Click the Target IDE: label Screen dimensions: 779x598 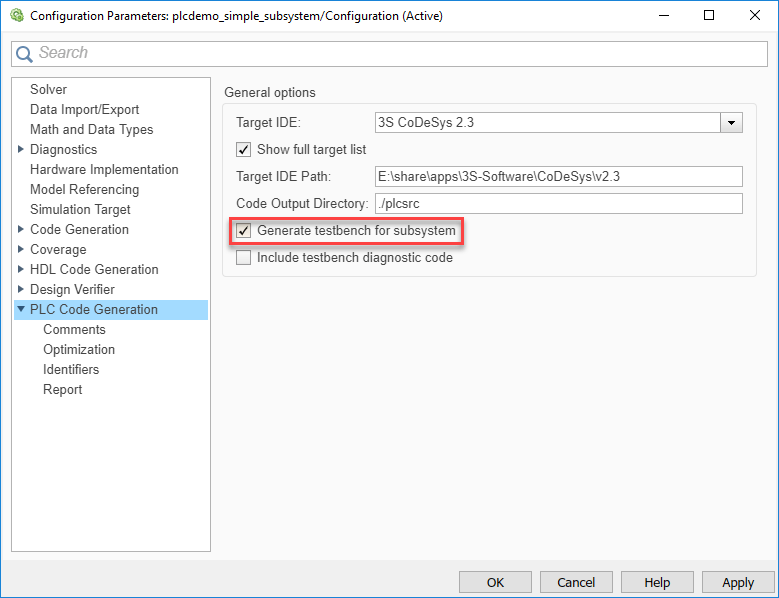pyautogui.click(x=269, y=123)
